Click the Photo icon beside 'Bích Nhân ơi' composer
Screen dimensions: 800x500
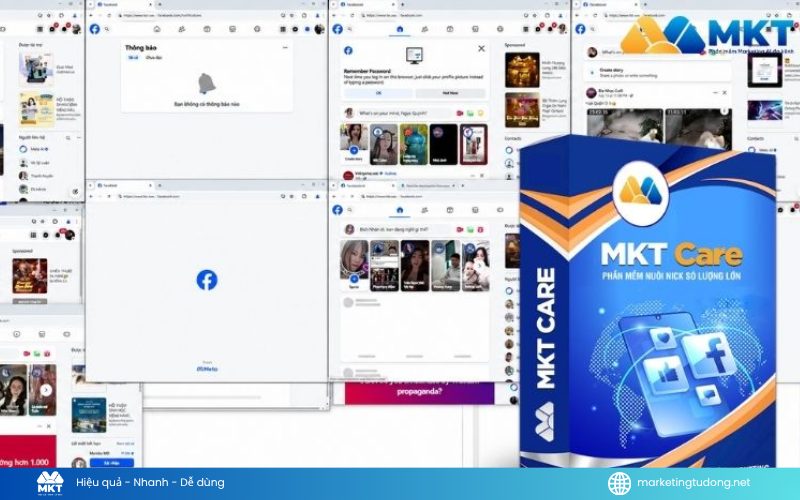click(x=470, y=230)
